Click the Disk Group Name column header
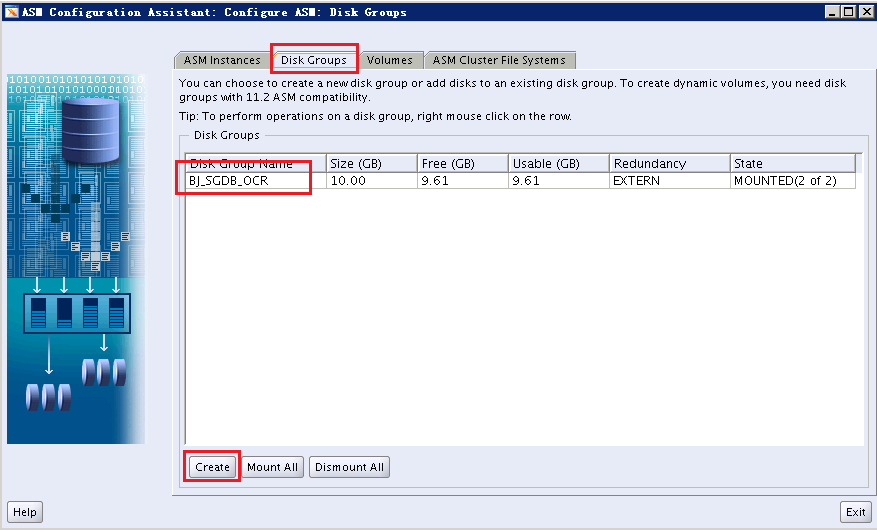877x530 pixels. [x=256, y=163]
